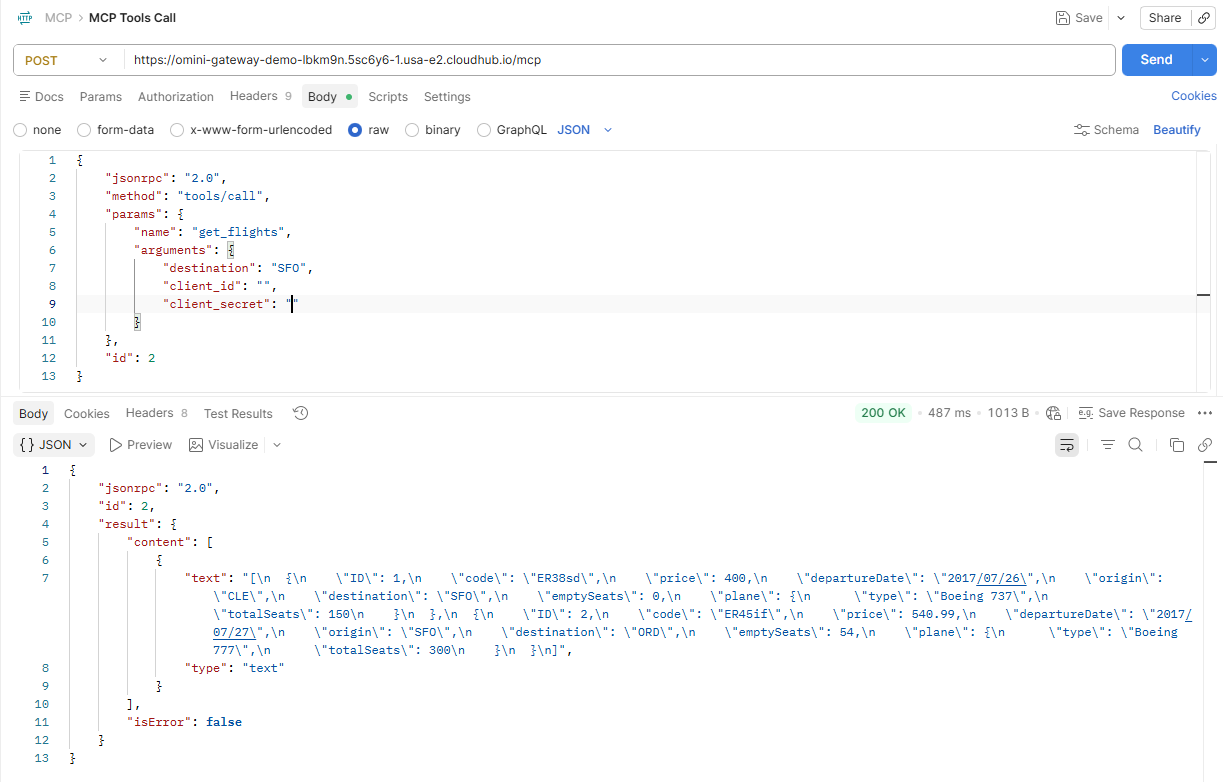This screenshot has height=782, width=1223.
Task: Click the Preview play icon button
Action: point(140,445)
